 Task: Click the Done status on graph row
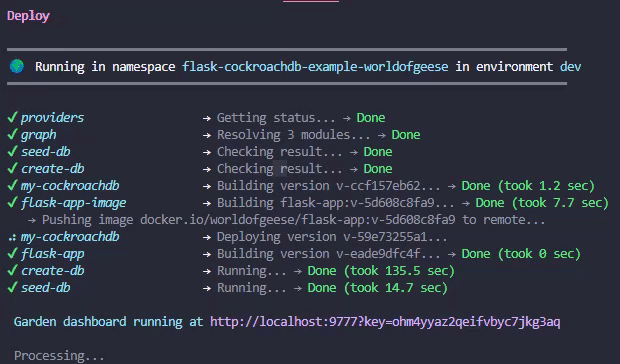click(406, 135)
